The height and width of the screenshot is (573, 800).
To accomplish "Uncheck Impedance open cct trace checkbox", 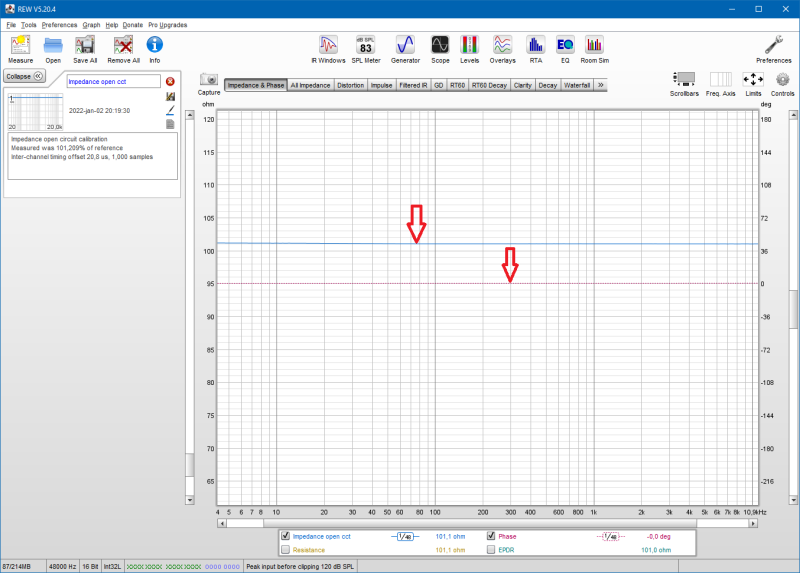I will [x=286, y=536].
